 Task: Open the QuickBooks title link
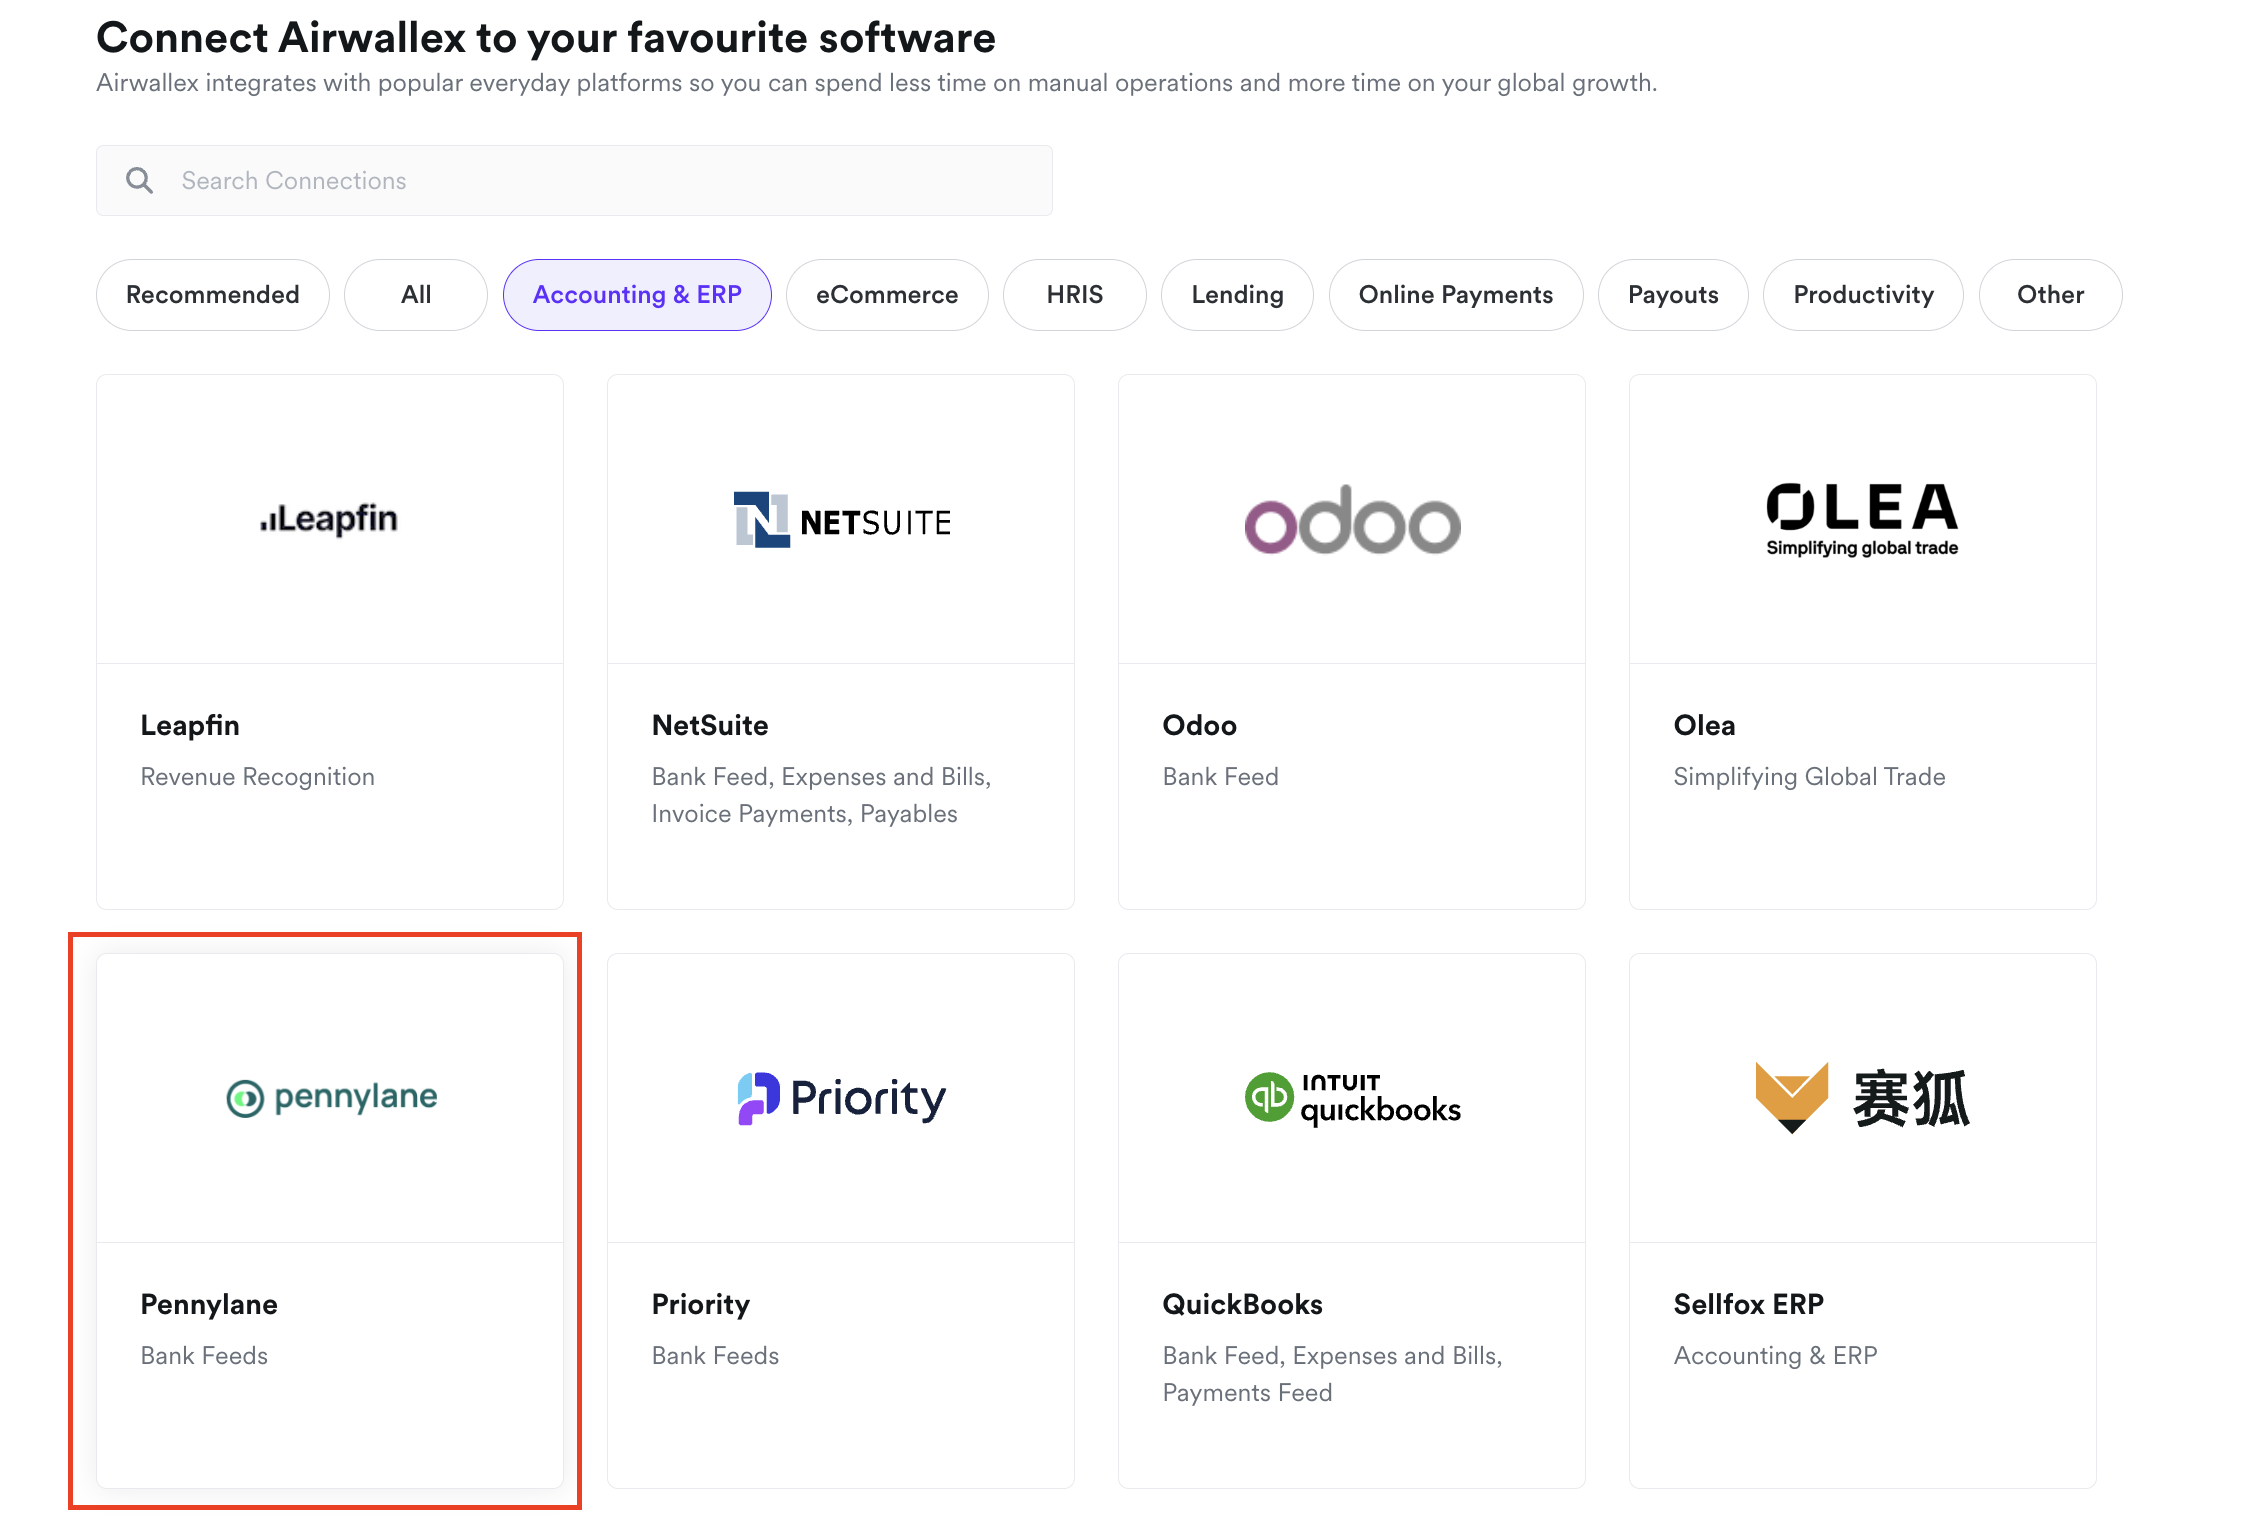pyautogui.click(x=1242, y=1304)
